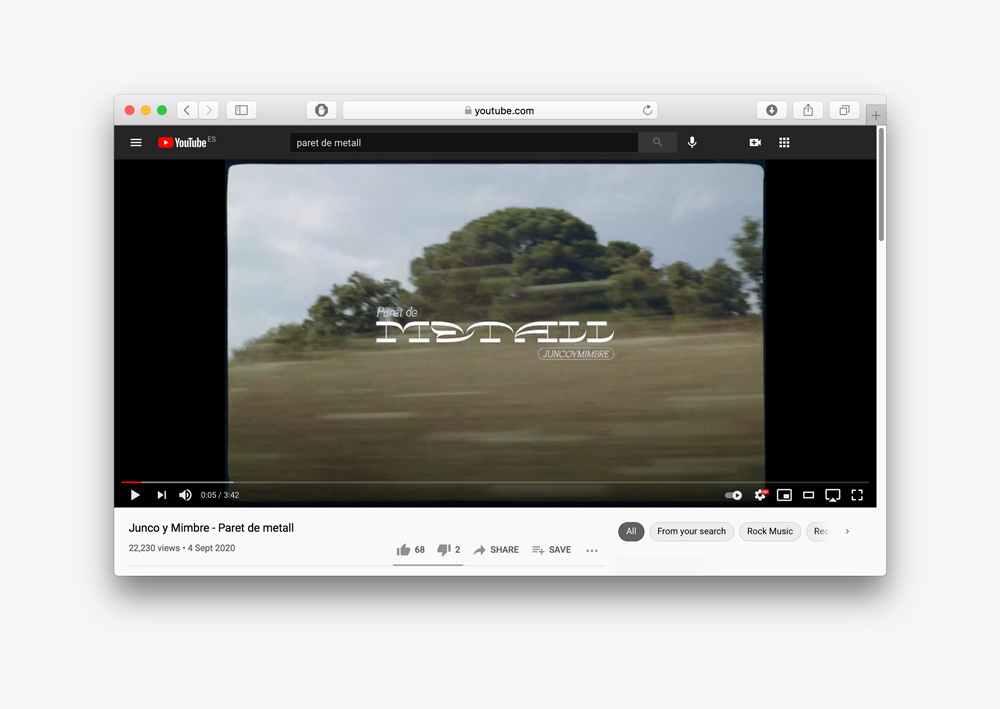Screen dimensions: 1000x709
Task: Select the partially visible Rec chip
Action: [x=820, y=531]
